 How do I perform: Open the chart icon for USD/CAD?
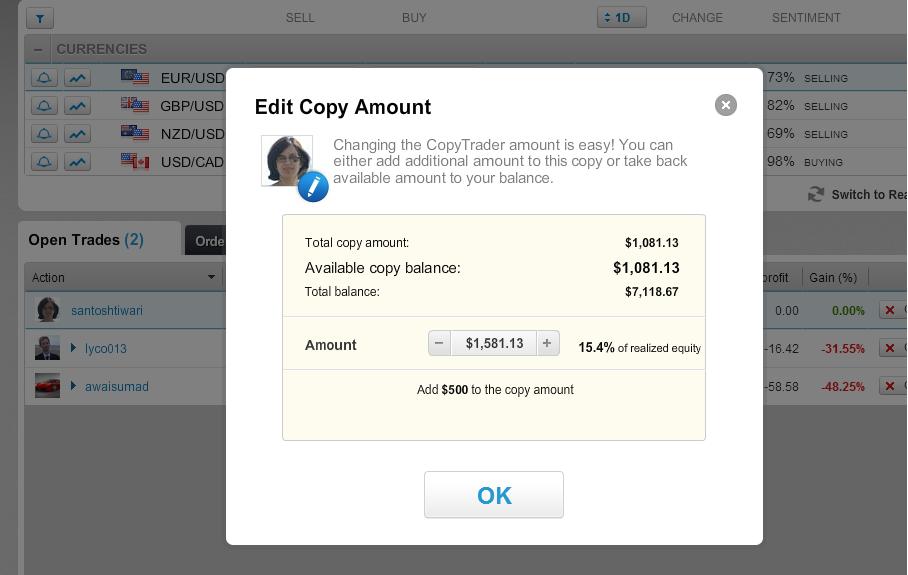[x=77, y=162]
